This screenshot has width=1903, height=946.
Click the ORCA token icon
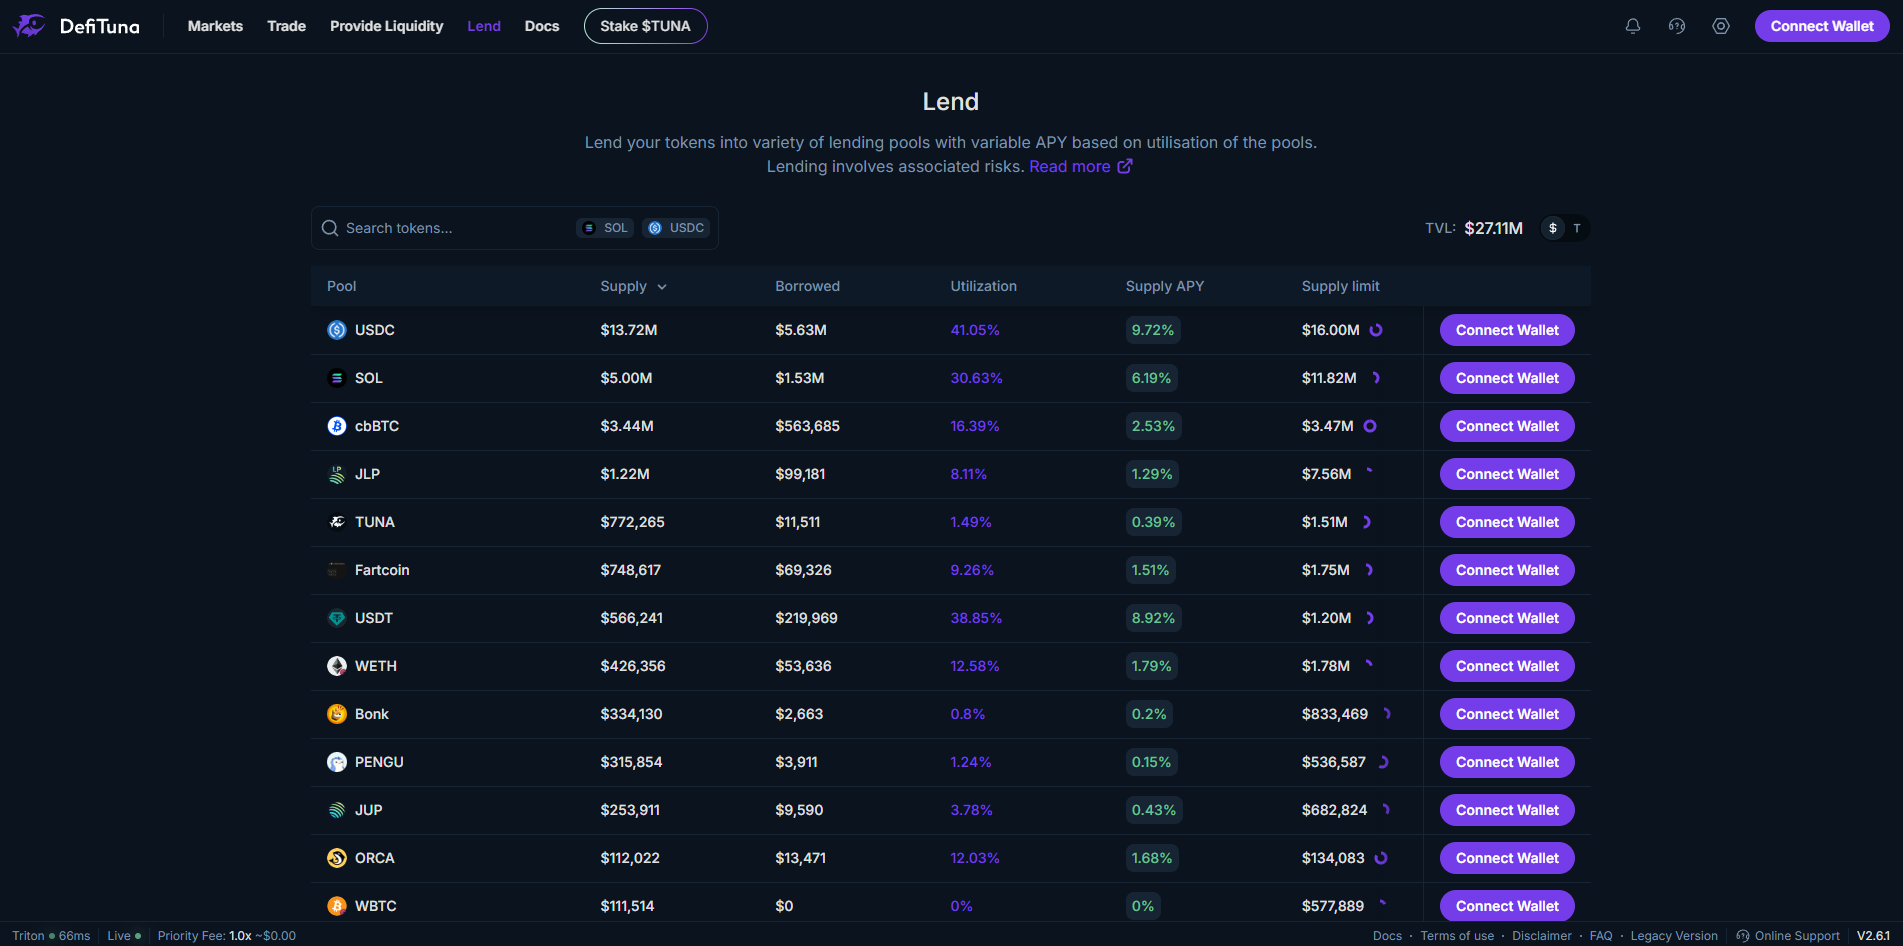coord(337,858)
